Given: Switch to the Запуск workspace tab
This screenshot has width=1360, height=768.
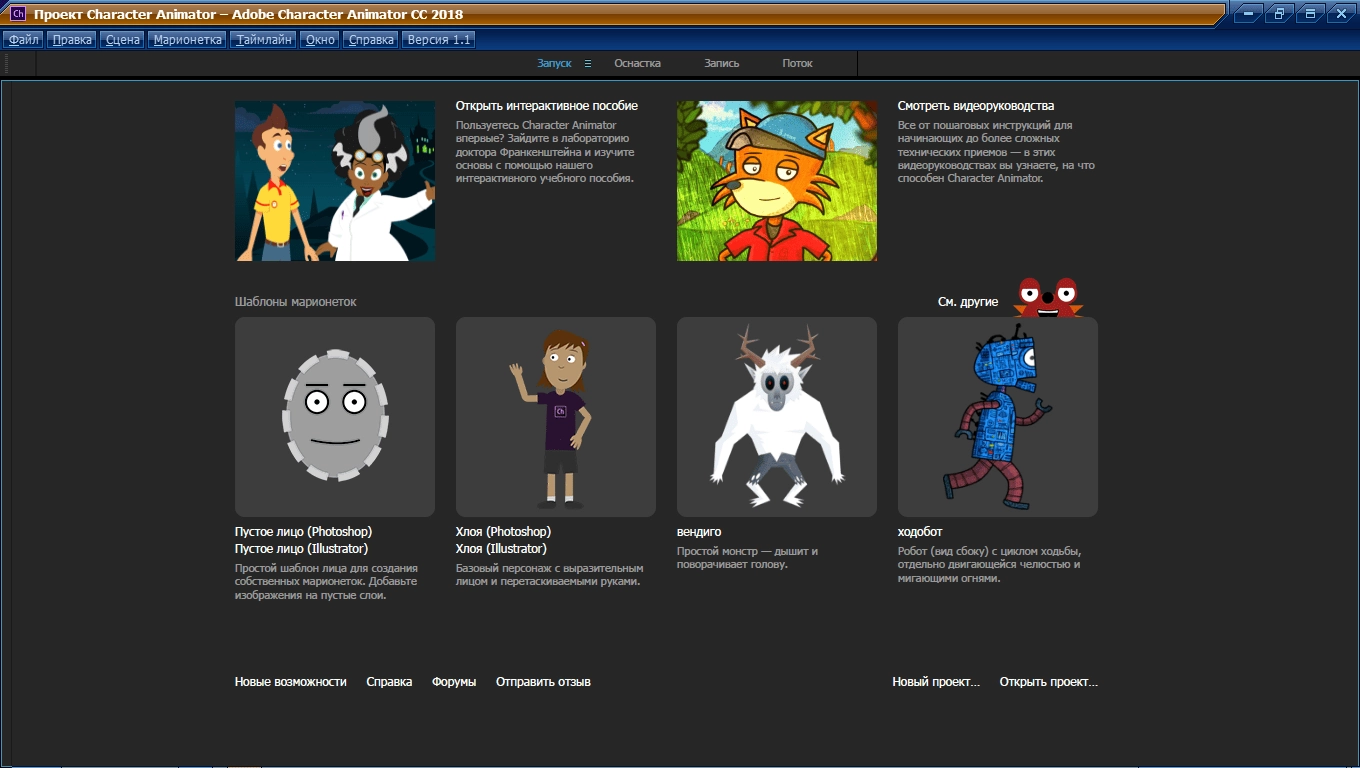Looking at the screenshot, I should (x=554, y=63).
